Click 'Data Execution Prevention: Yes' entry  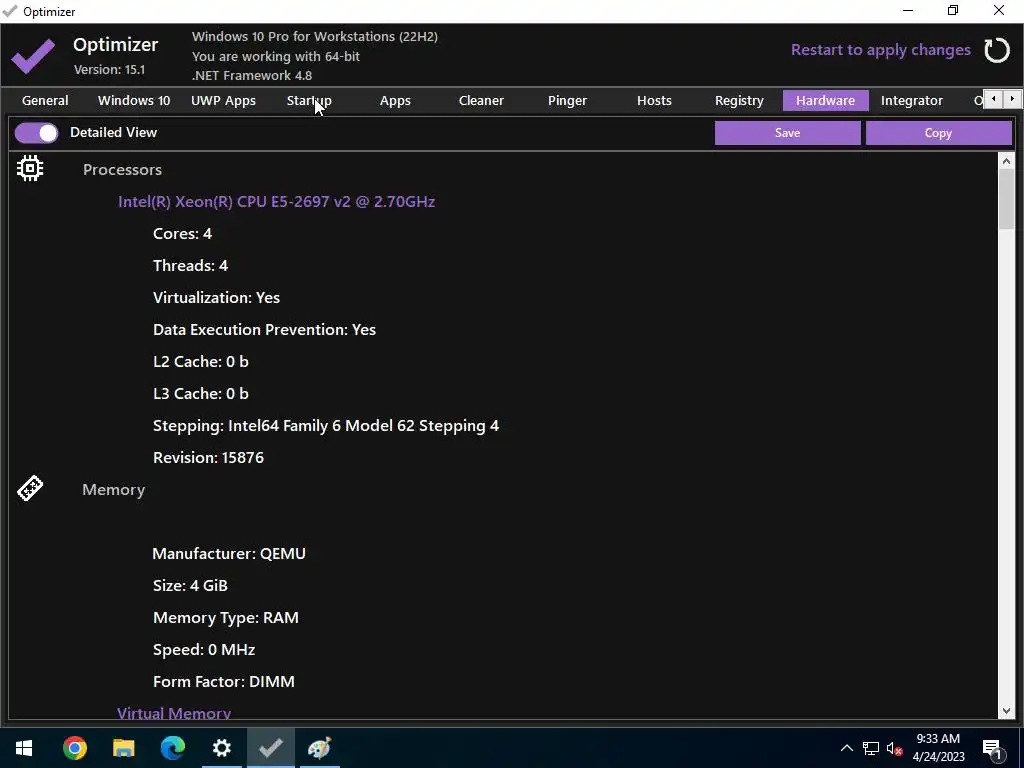[x=264, y=330]
